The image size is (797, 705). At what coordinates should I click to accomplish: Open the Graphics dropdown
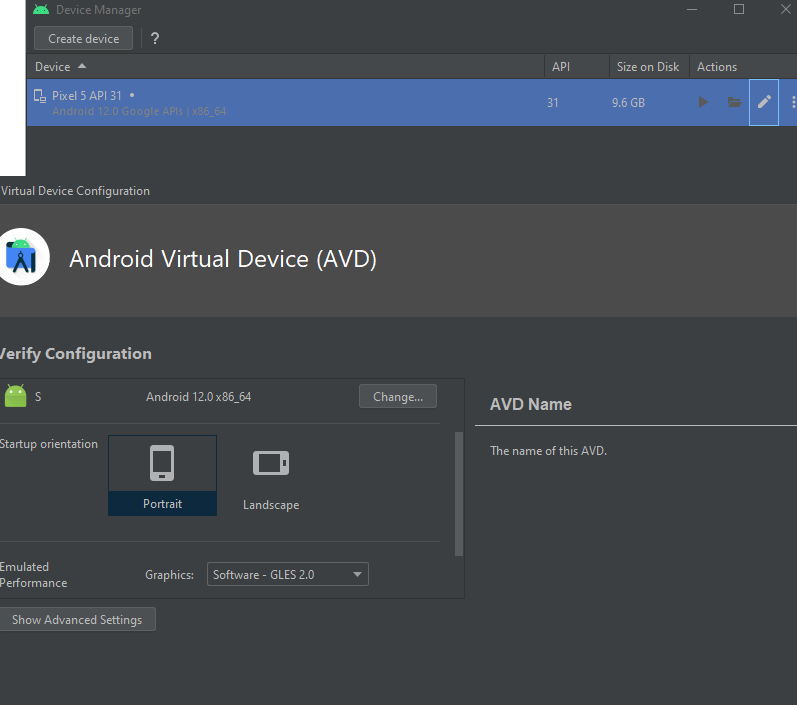(287, 575)
